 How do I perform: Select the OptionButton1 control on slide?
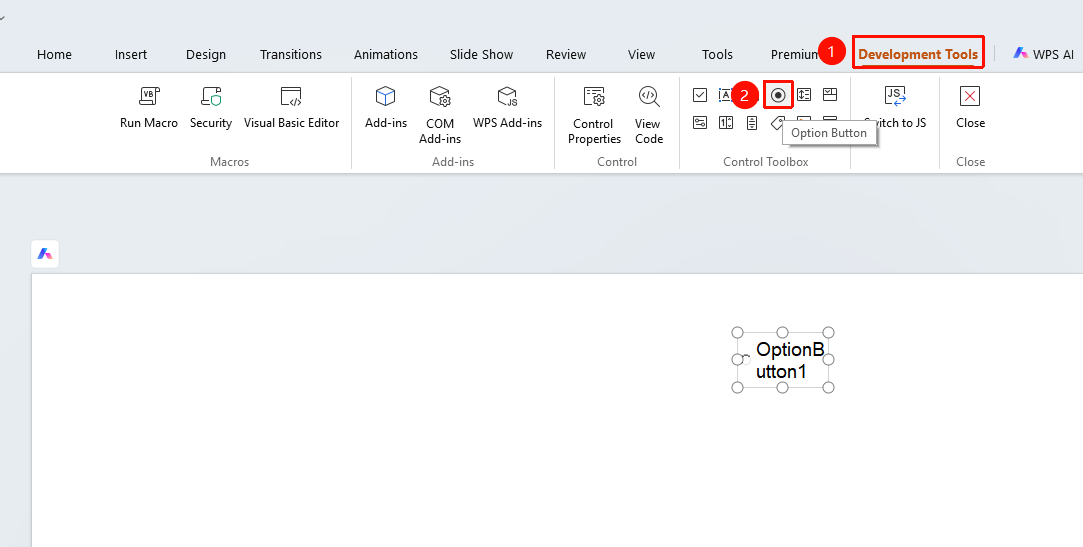coord(783,360)
